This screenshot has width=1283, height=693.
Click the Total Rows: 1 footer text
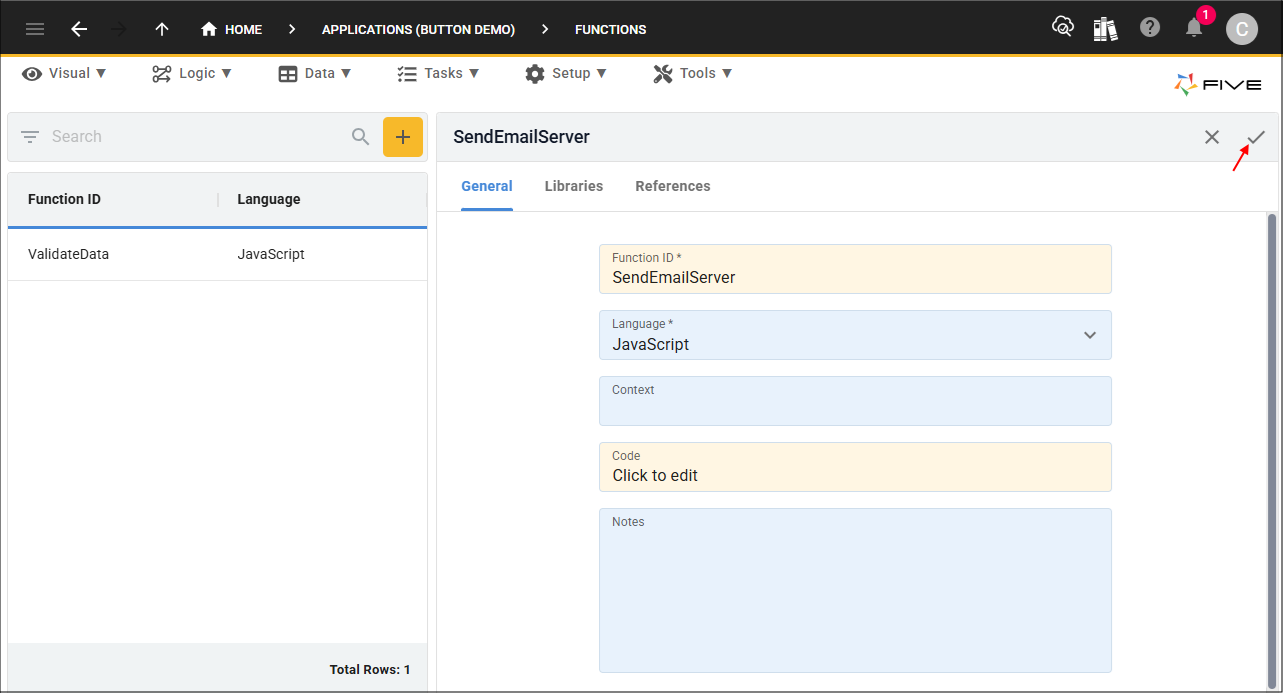tap(370, 670)
